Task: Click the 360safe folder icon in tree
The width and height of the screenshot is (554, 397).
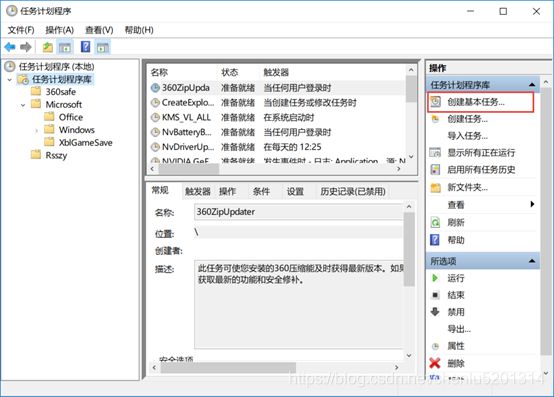Action: coord(36,91)
